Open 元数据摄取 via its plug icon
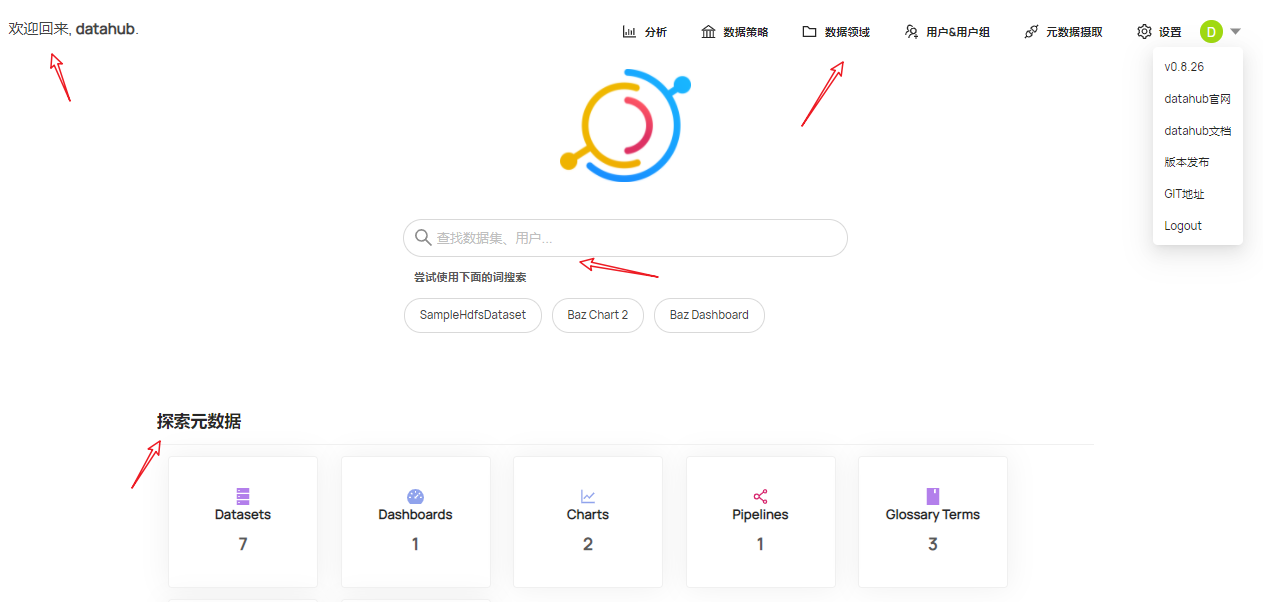This screenshot has width=1263, height=602. click(1030, 31)
